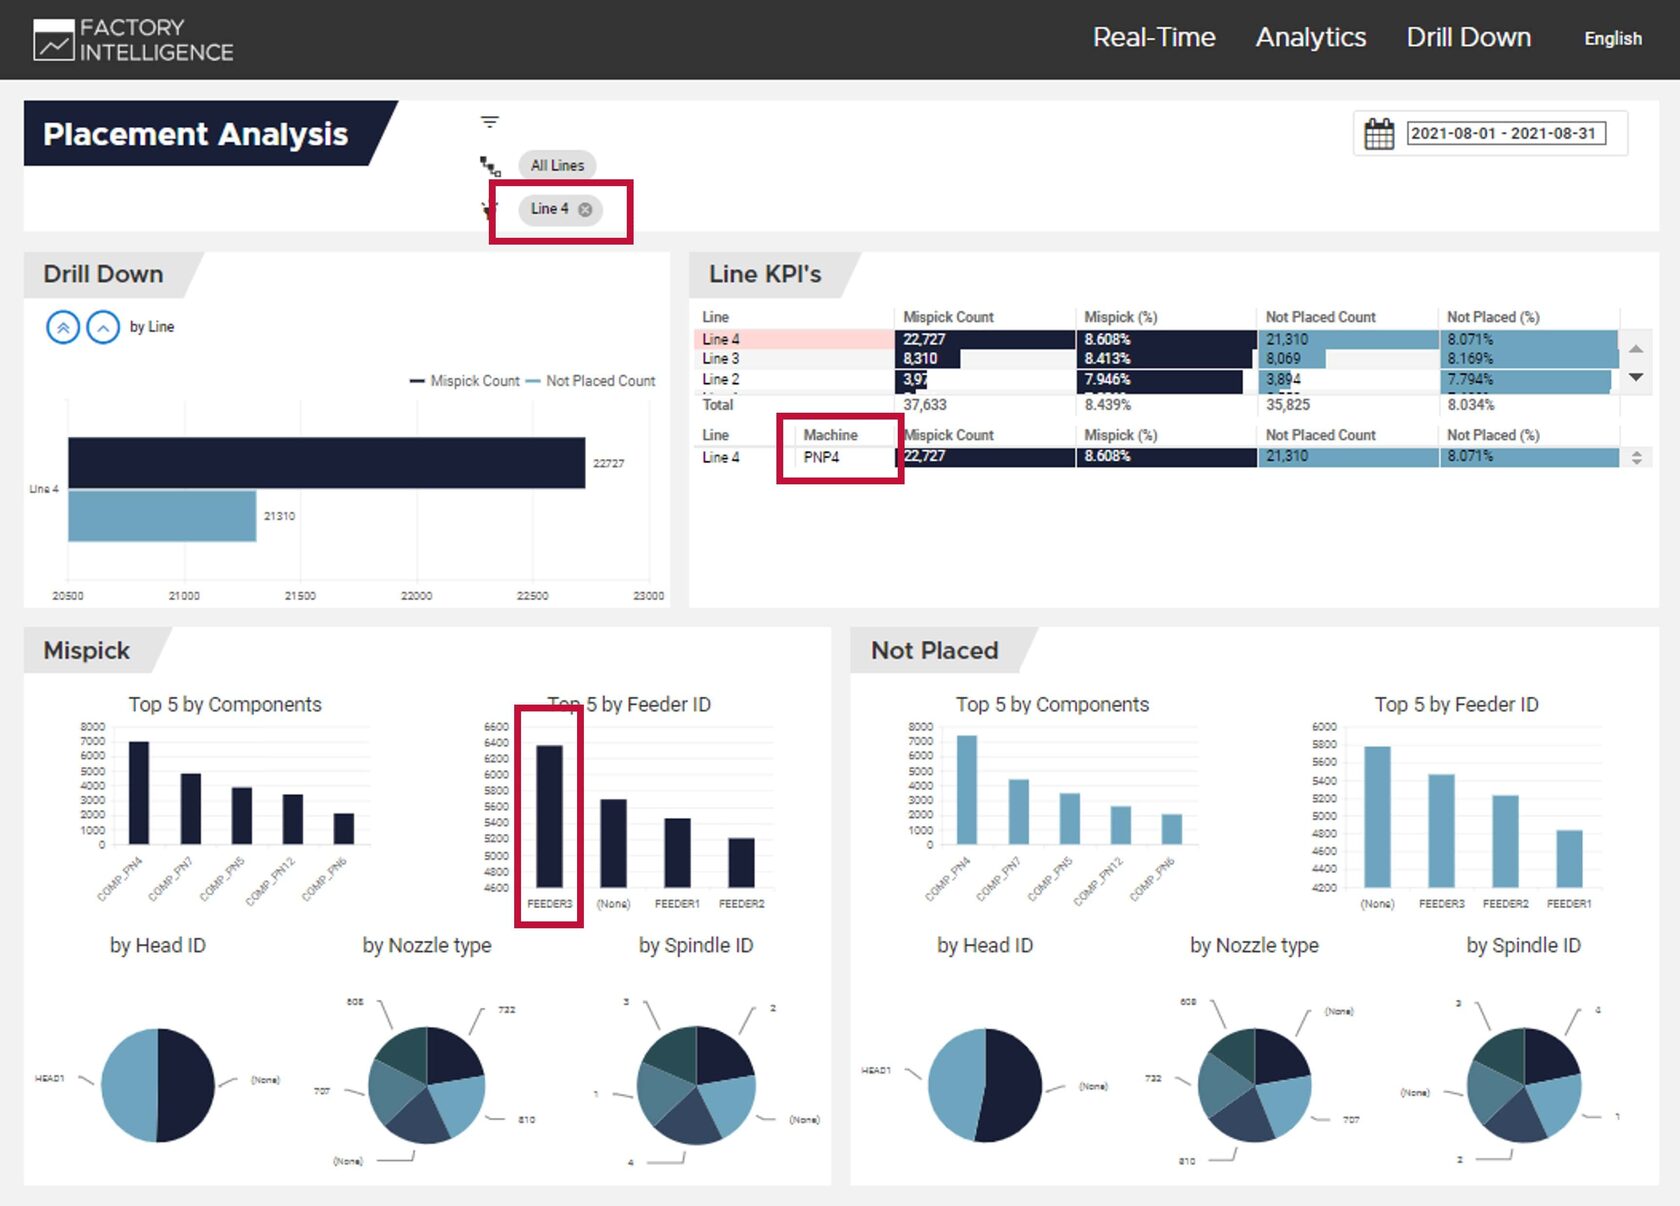Sort by Mispick Count column header in Line table
Image resolution: width=1680 pixels, height=1206 pixels.
click(x=948, y=317)
